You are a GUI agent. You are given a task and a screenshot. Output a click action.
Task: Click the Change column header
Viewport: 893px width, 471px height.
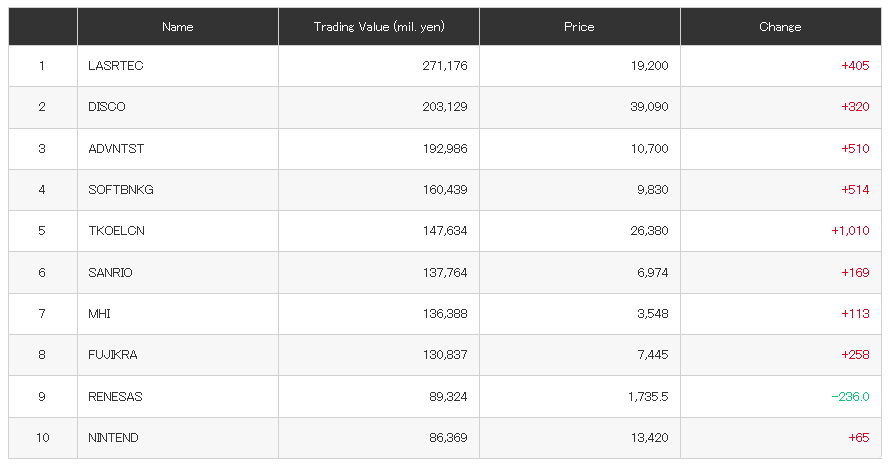point(781,27)
